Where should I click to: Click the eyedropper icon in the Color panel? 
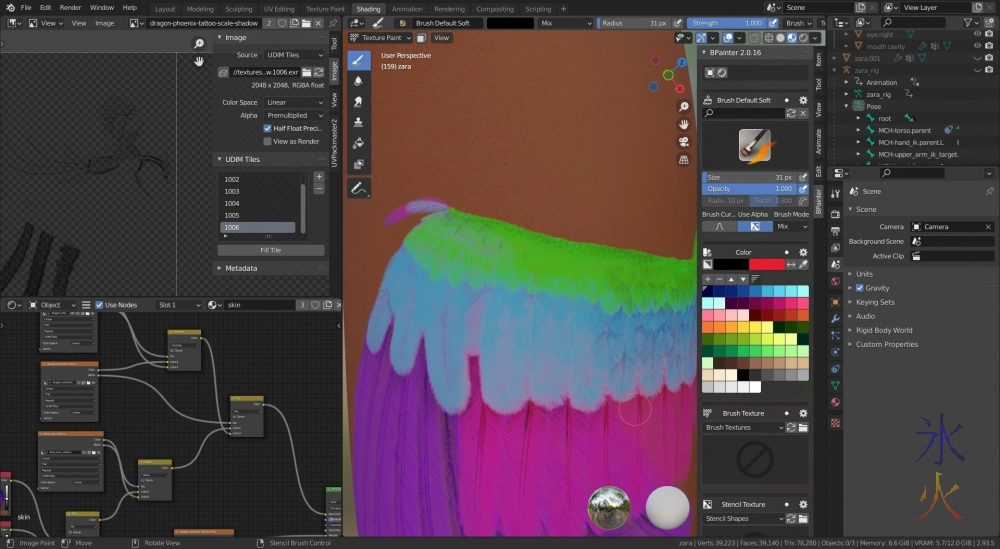[803, 264]
